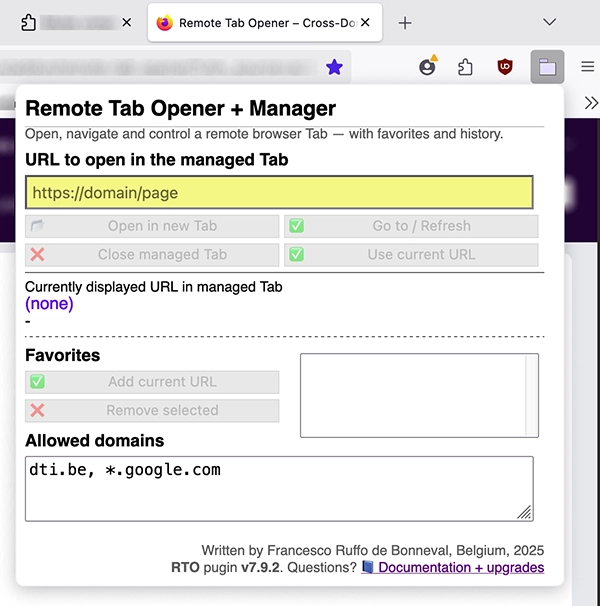This screenshot has height=606, width=600.
Task: Click the Go to / Refresh button
Action: point(411,226)
